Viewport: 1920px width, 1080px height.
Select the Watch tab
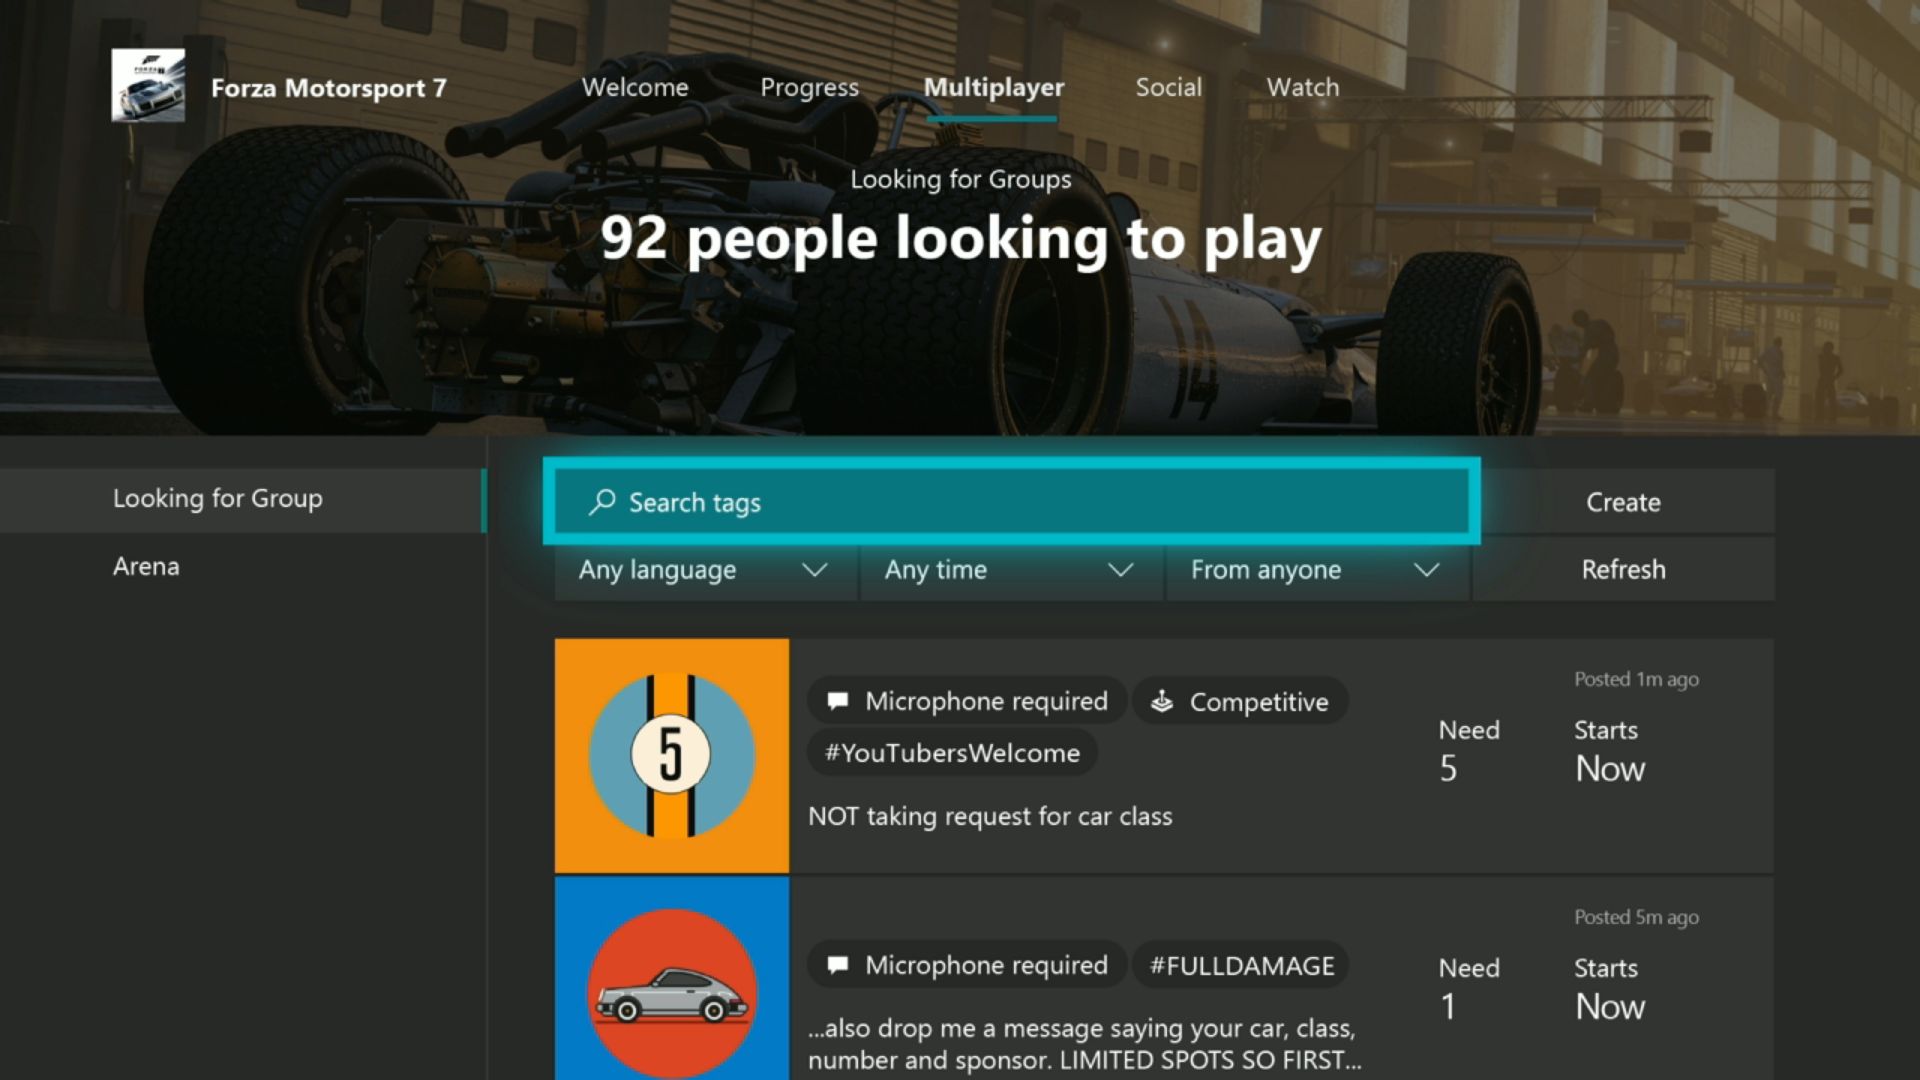pos(1302,88)
